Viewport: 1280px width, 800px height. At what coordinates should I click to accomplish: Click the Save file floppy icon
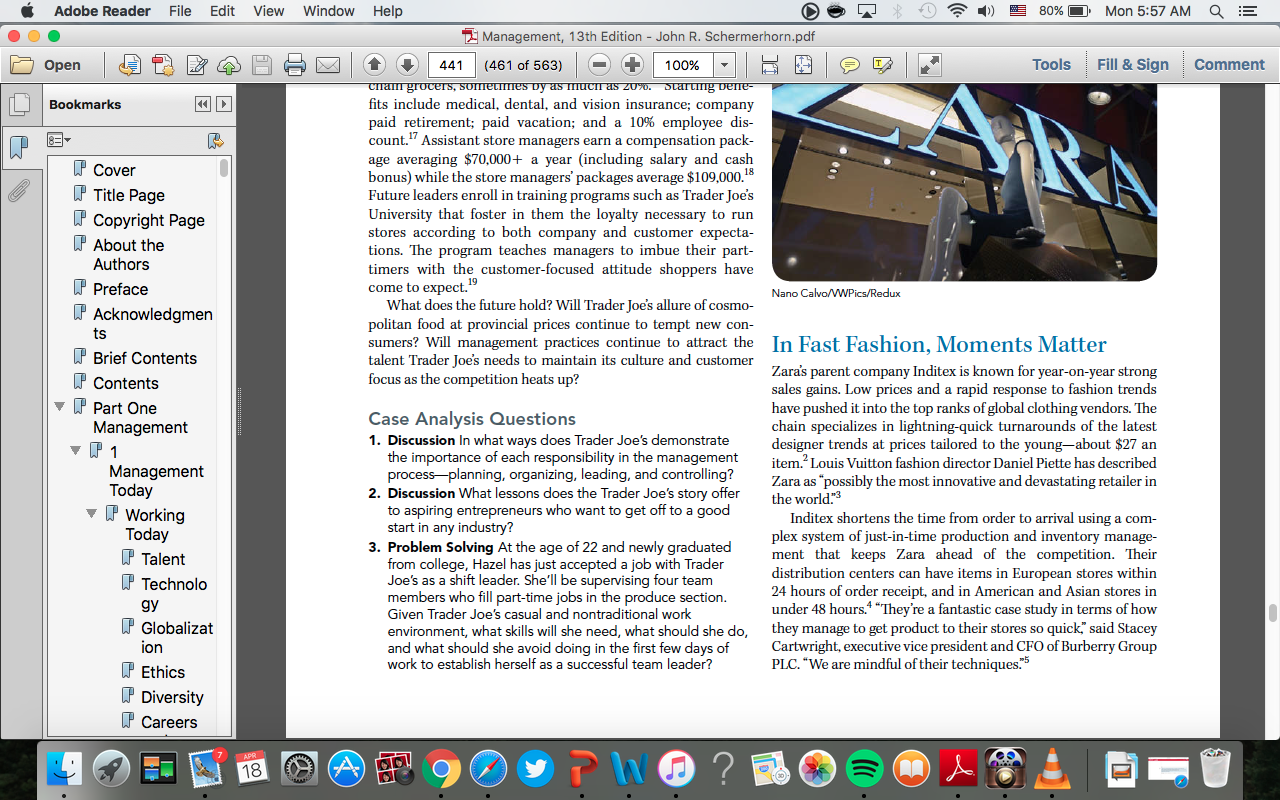click(x=262, y=65)
